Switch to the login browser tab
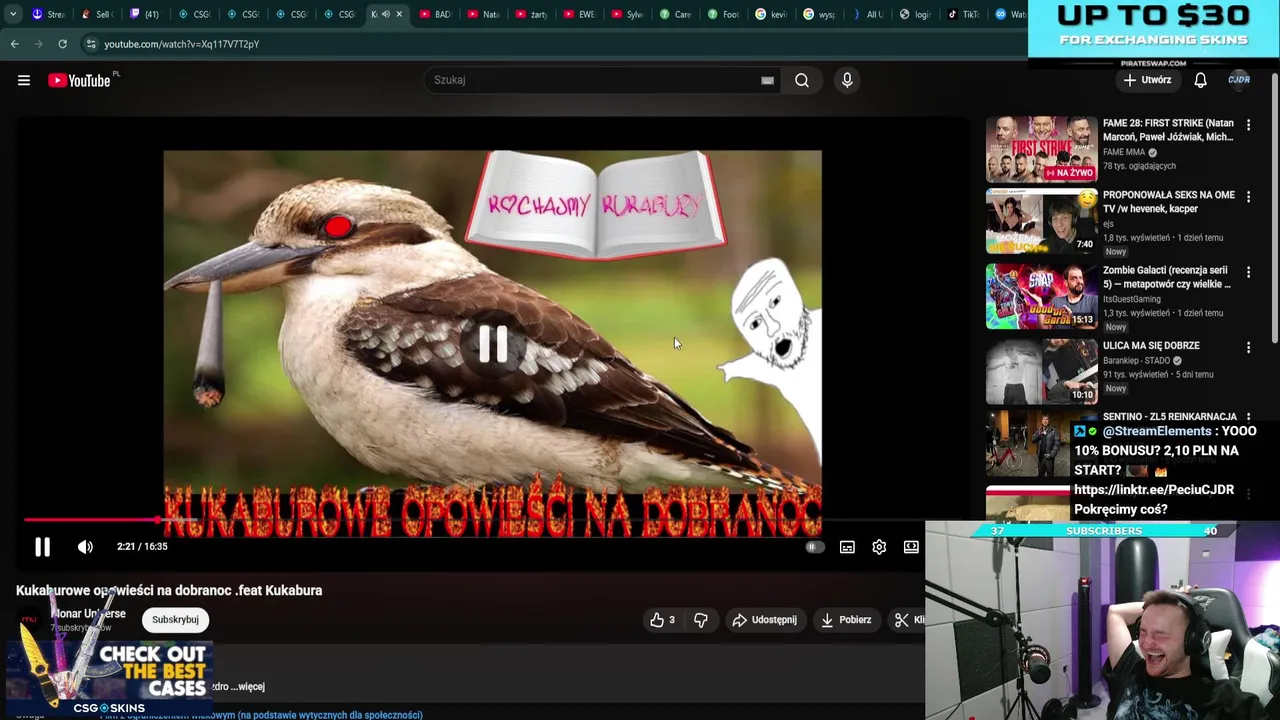The width and height of the screenshot is (1280, 720). coord(915,14)
